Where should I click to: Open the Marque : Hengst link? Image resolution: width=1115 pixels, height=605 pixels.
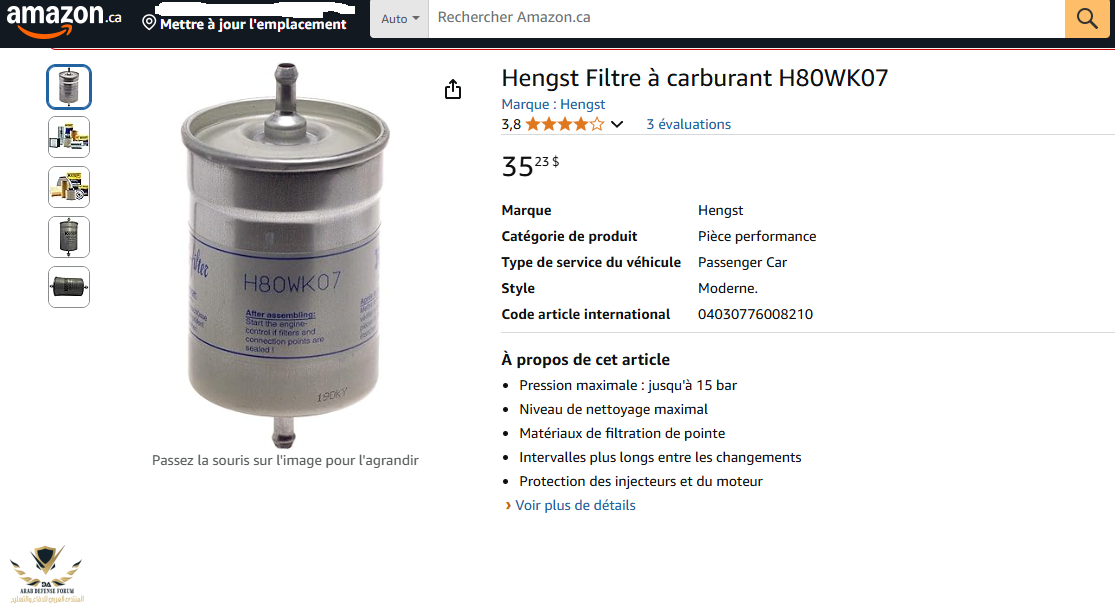(x=553, y=105)
